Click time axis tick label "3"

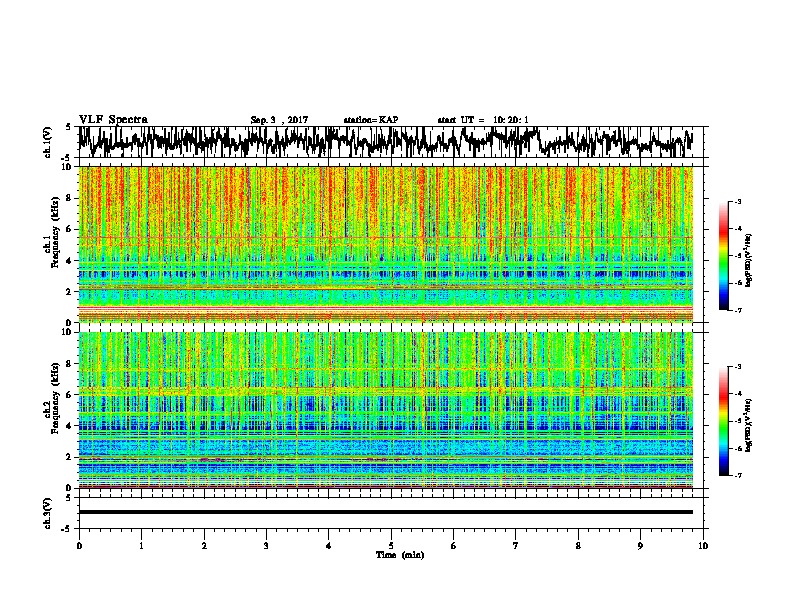click(x=266, y=546)
